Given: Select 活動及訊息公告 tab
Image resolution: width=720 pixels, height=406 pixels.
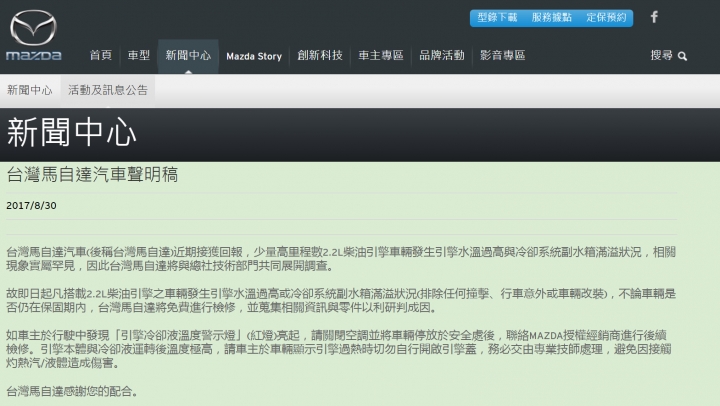Looking at the screenshot, I should [108, 90].
